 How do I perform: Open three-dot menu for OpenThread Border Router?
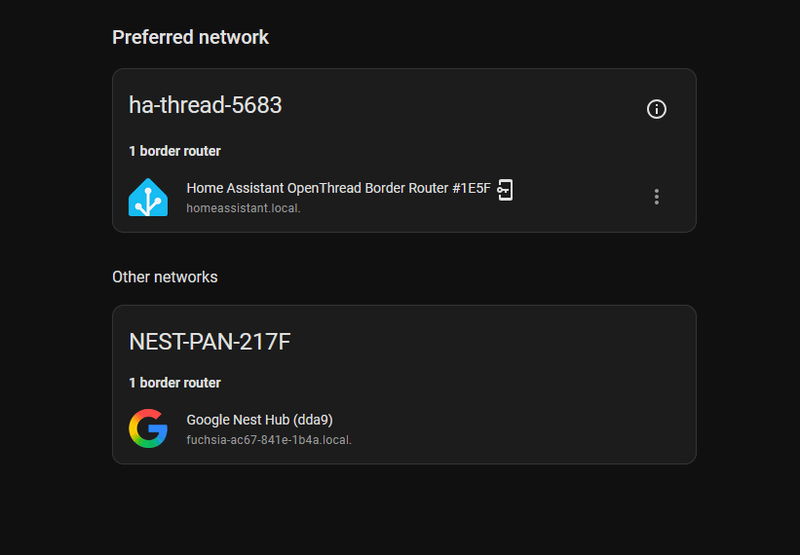click(x=657, y=197)
